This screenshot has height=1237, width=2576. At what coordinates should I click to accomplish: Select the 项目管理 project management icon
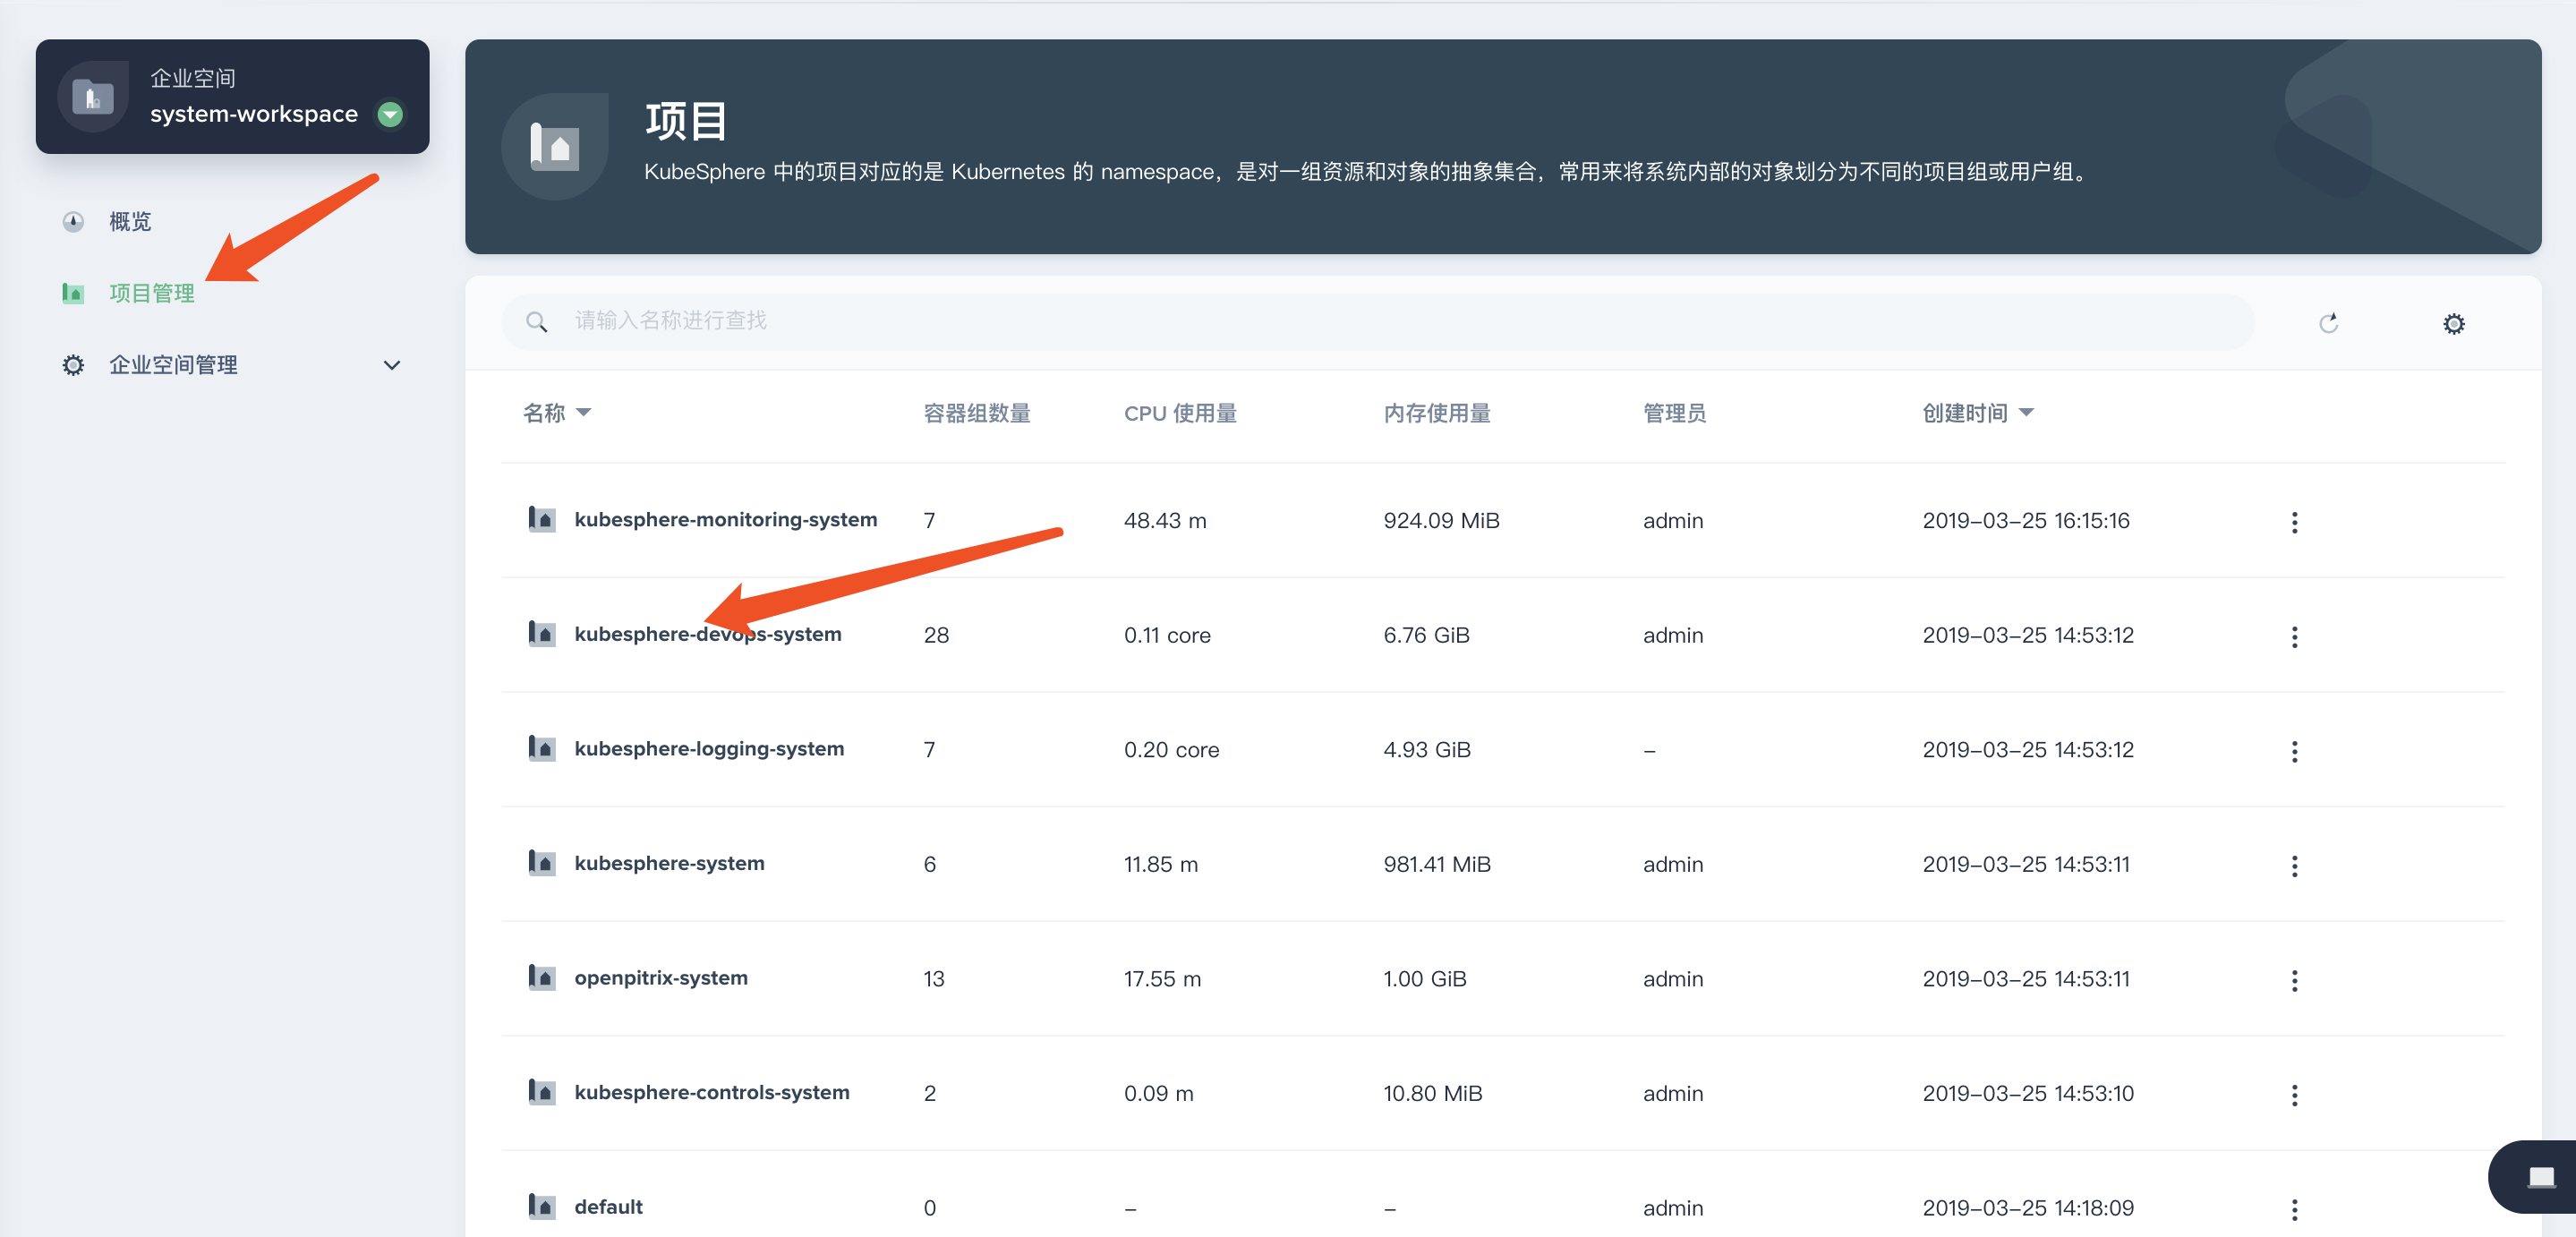[72, 293]
